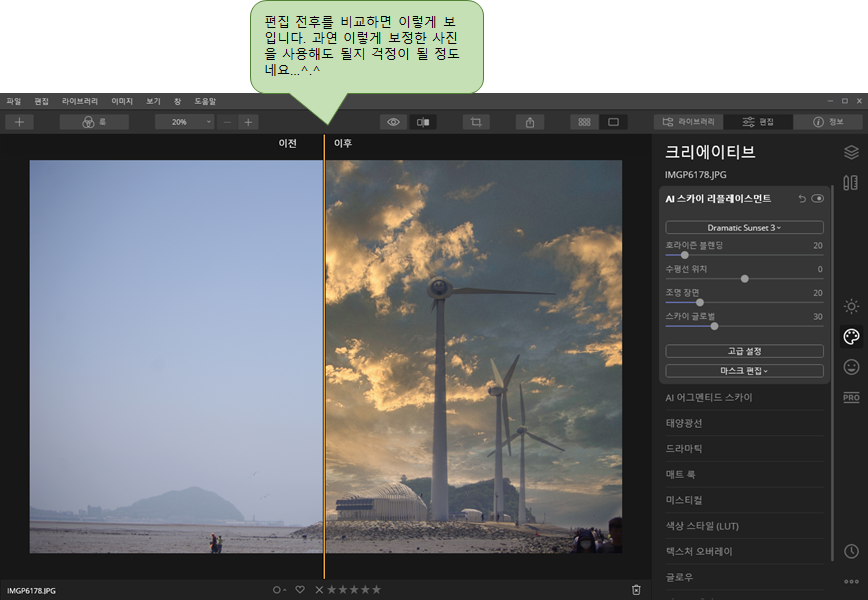This screenshot has height=600, width=868.
Task: Open the 편집 tab in top right
Action: (758, 122)
